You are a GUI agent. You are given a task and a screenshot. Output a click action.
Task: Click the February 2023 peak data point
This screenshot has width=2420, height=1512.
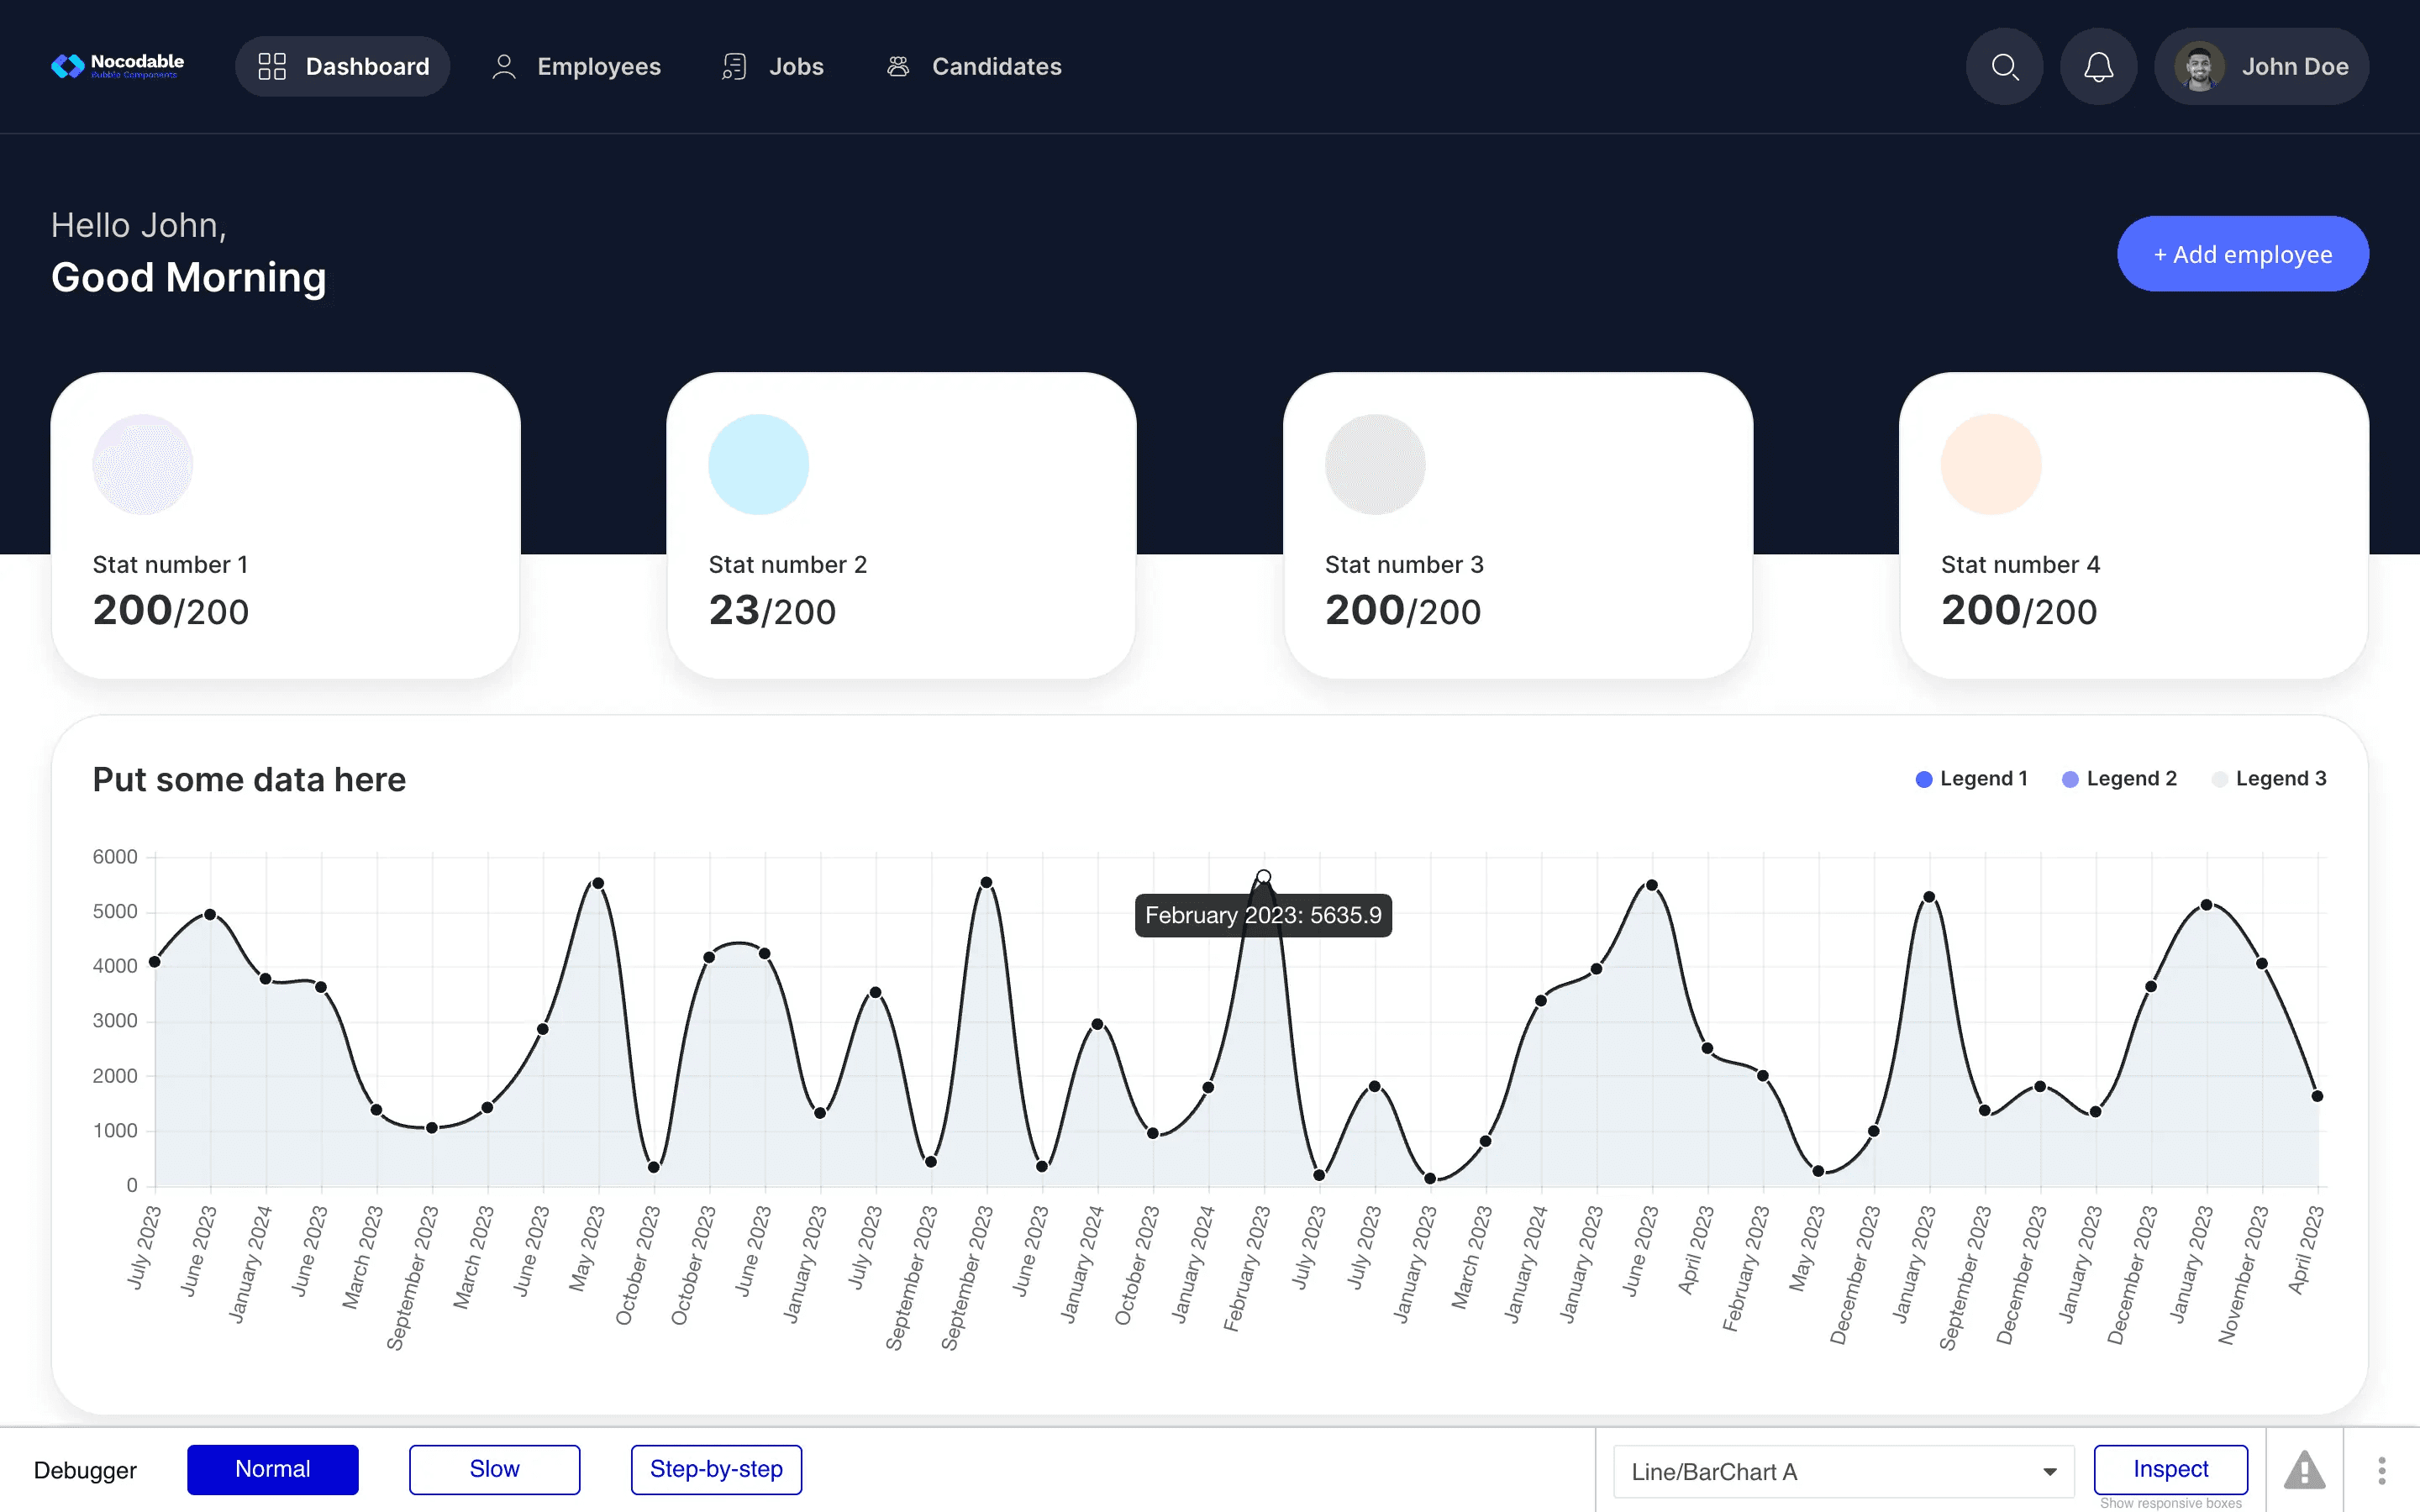[x=1263, y=875]
